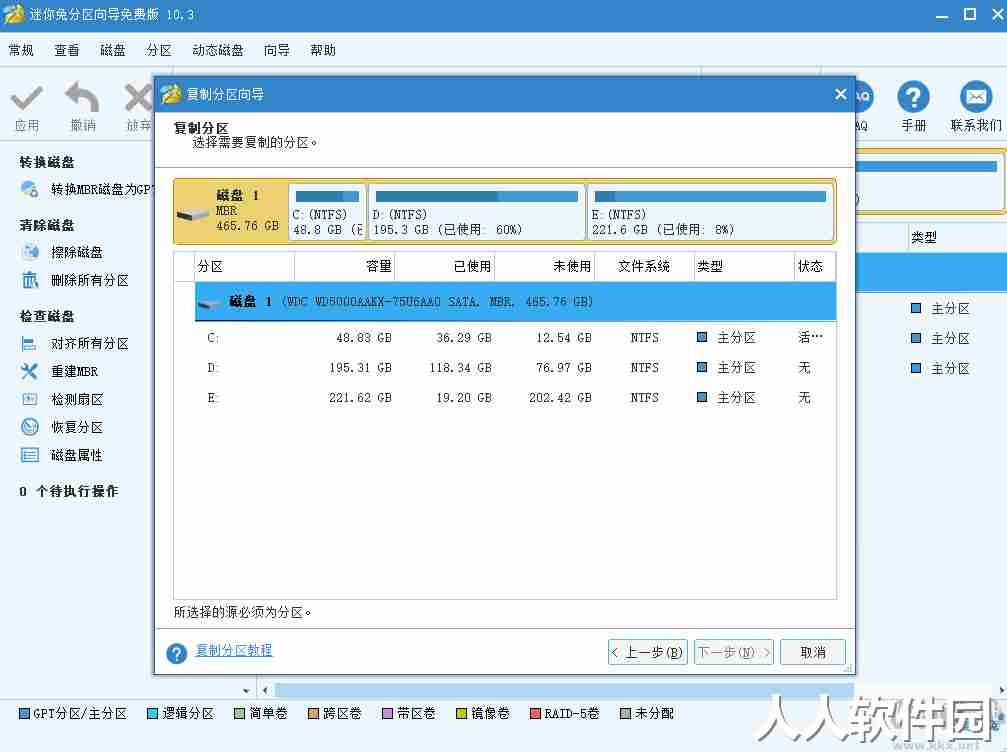Viewport: 1007px width, 752px height.
Task: Select D: (NTFS) 195.3 GB block in disk map
Action: click(x=477, y=212)
